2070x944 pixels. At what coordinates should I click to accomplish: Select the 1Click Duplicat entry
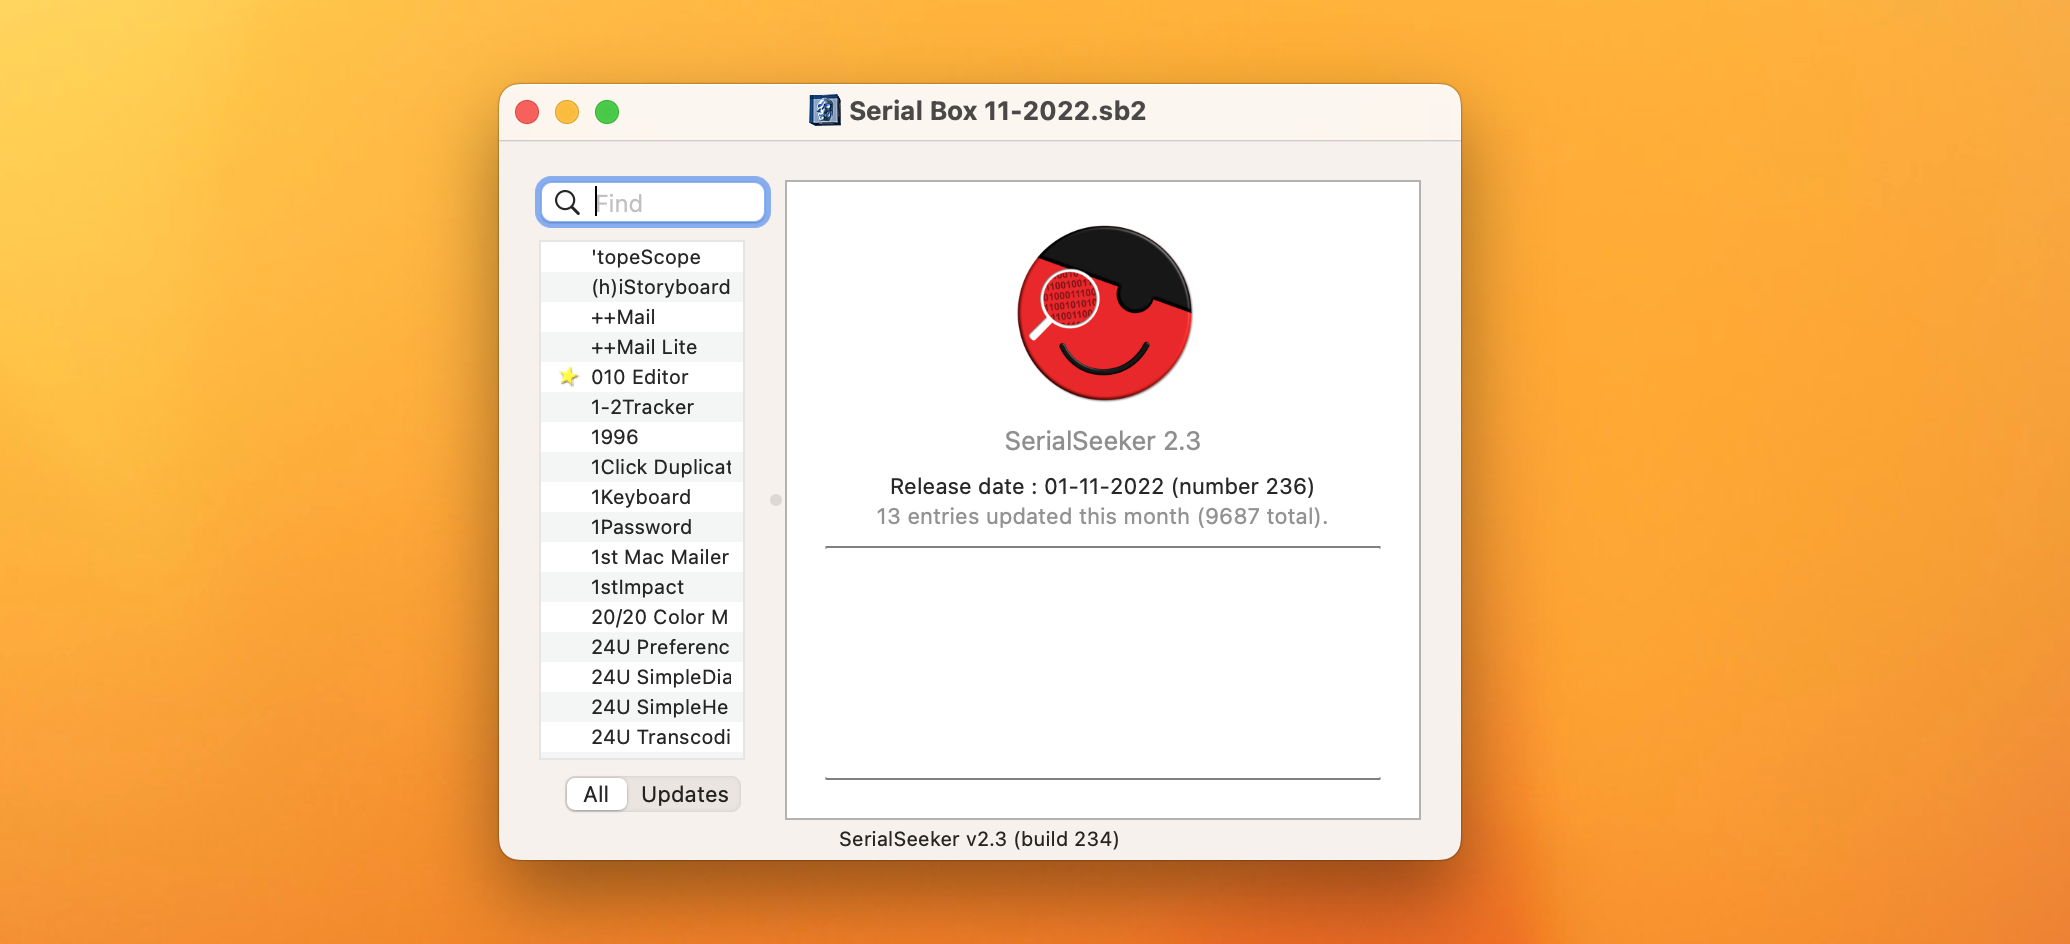(x=642, y=467)
